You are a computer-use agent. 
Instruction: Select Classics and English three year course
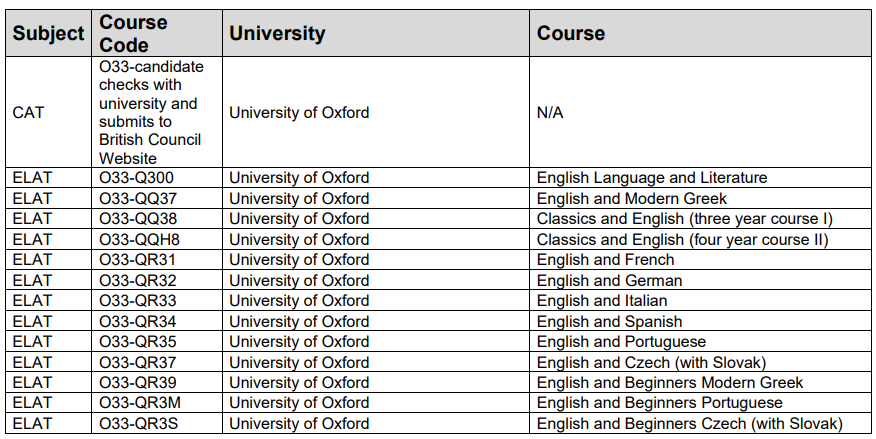point(684,219)
